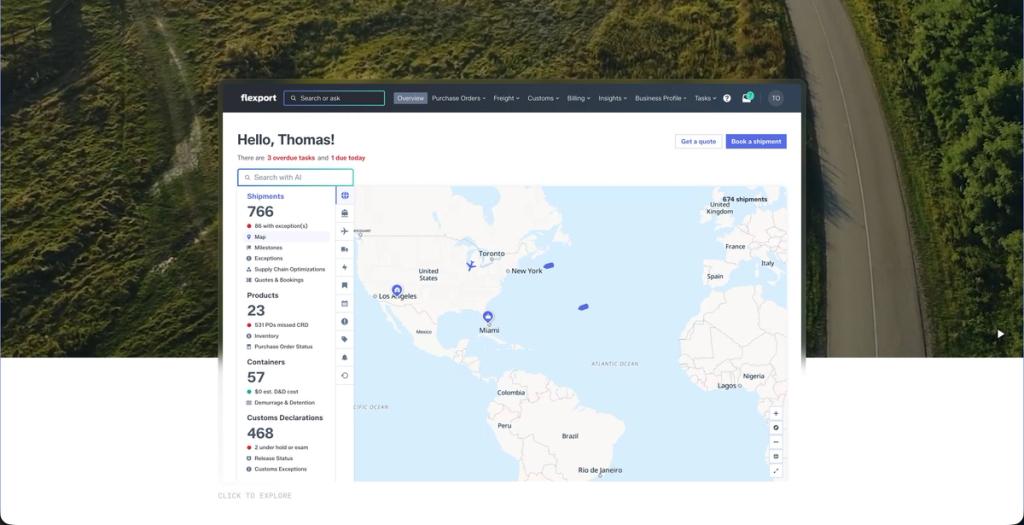1024x525 pixels.
Task: Select the lightning bolt icon in map toolbar
Action: [x=345, y=267]
